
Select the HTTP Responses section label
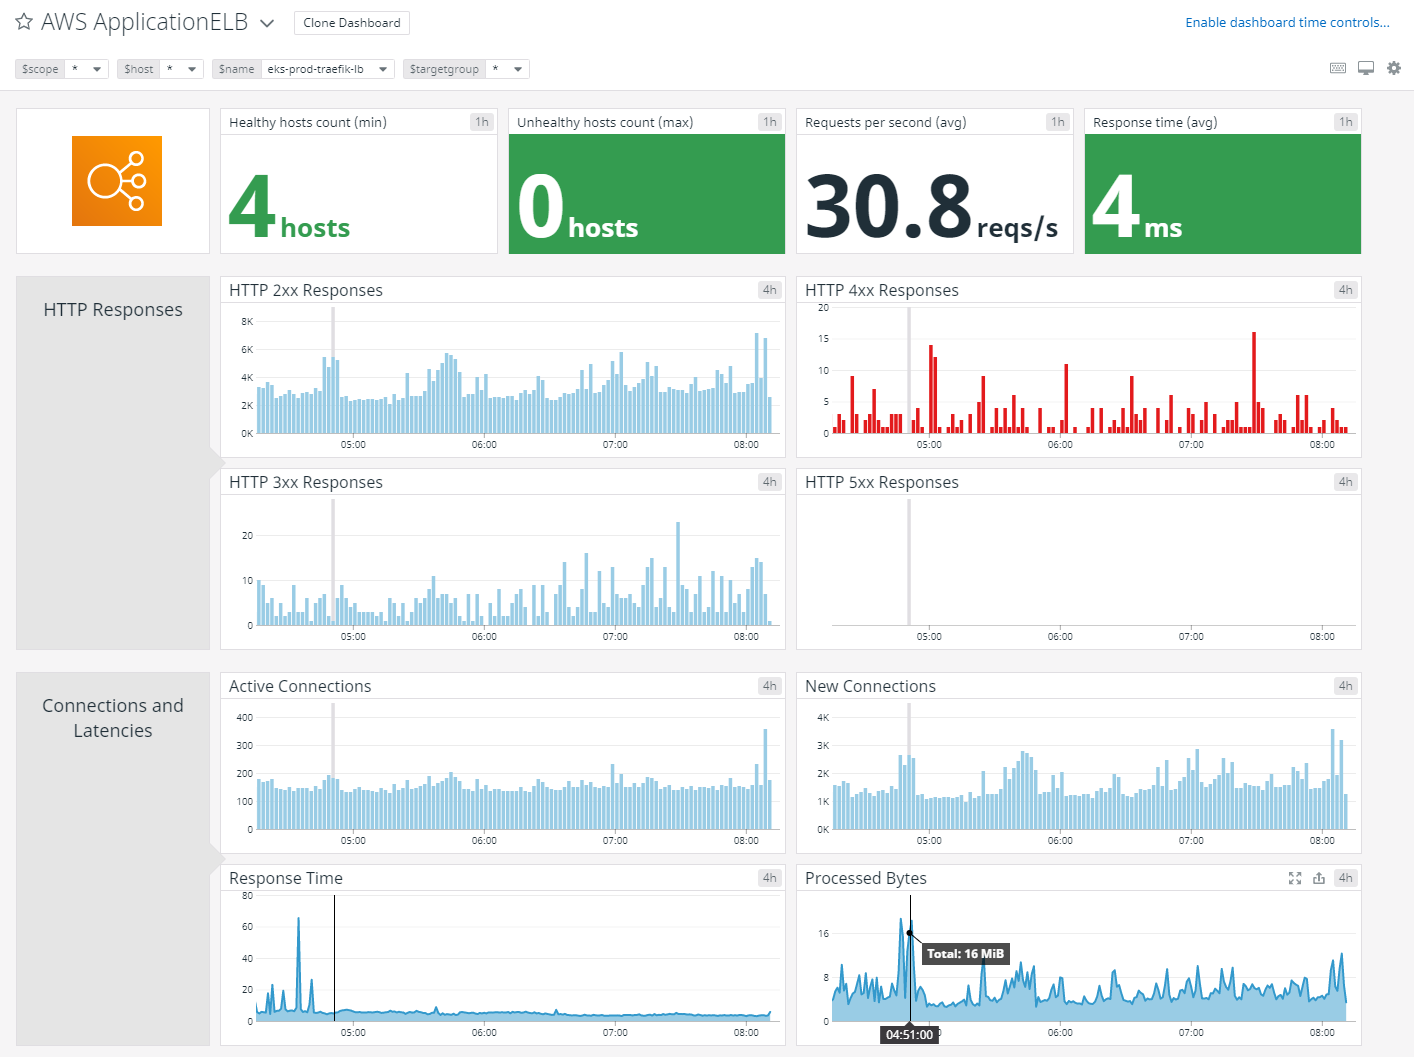tap(112, 309)
